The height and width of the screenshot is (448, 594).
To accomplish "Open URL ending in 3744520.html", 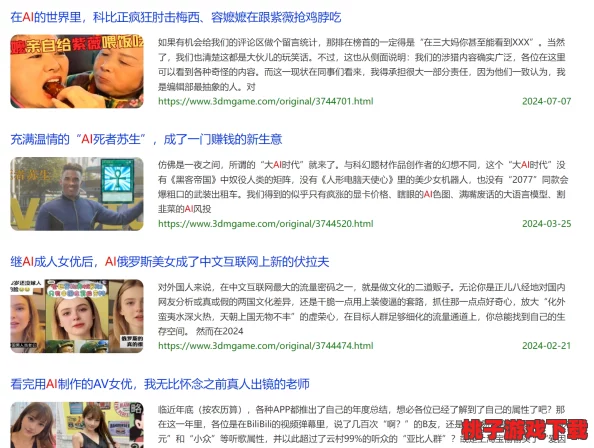I will tap(266, 223).
